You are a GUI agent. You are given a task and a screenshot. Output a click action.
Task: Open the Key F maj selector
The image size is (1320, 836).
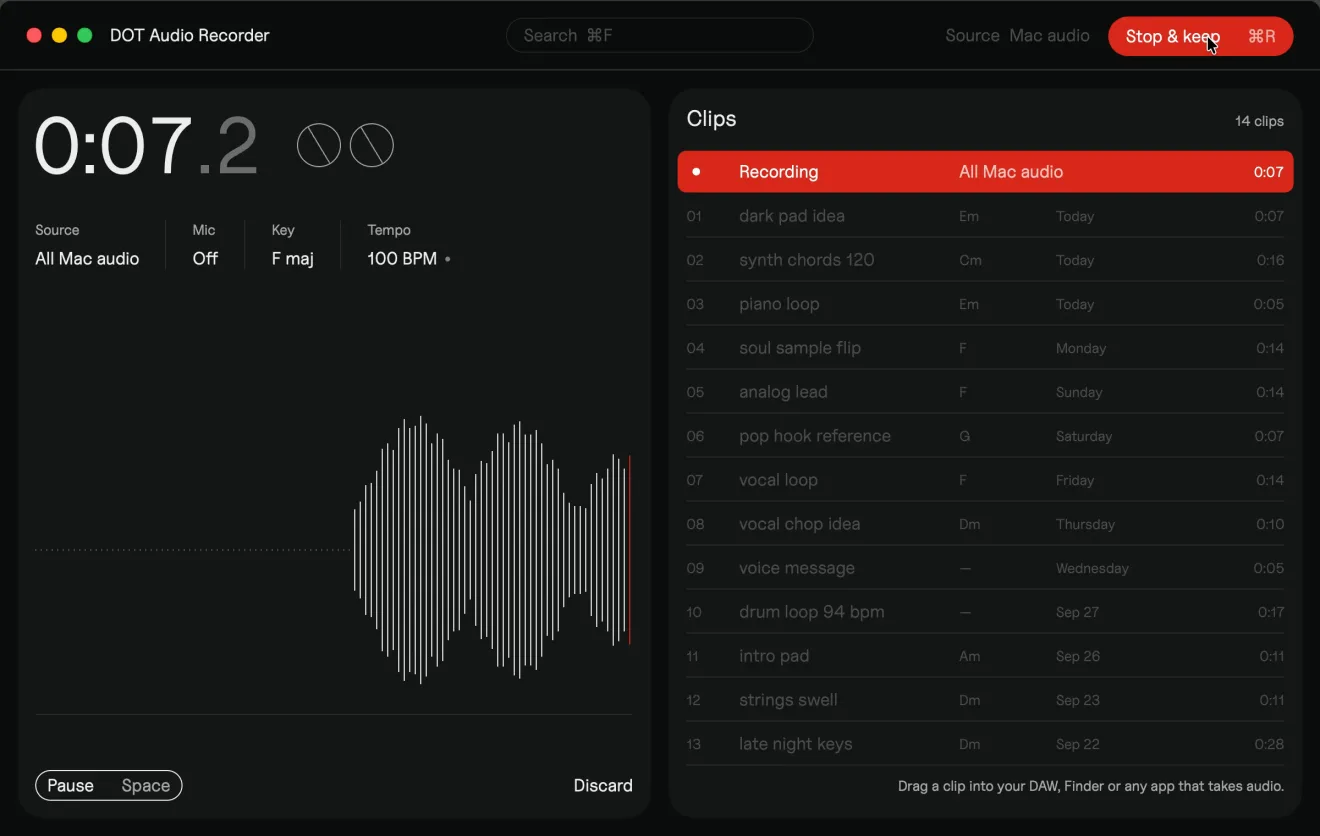pyautogui.click(x=292, y=246)
